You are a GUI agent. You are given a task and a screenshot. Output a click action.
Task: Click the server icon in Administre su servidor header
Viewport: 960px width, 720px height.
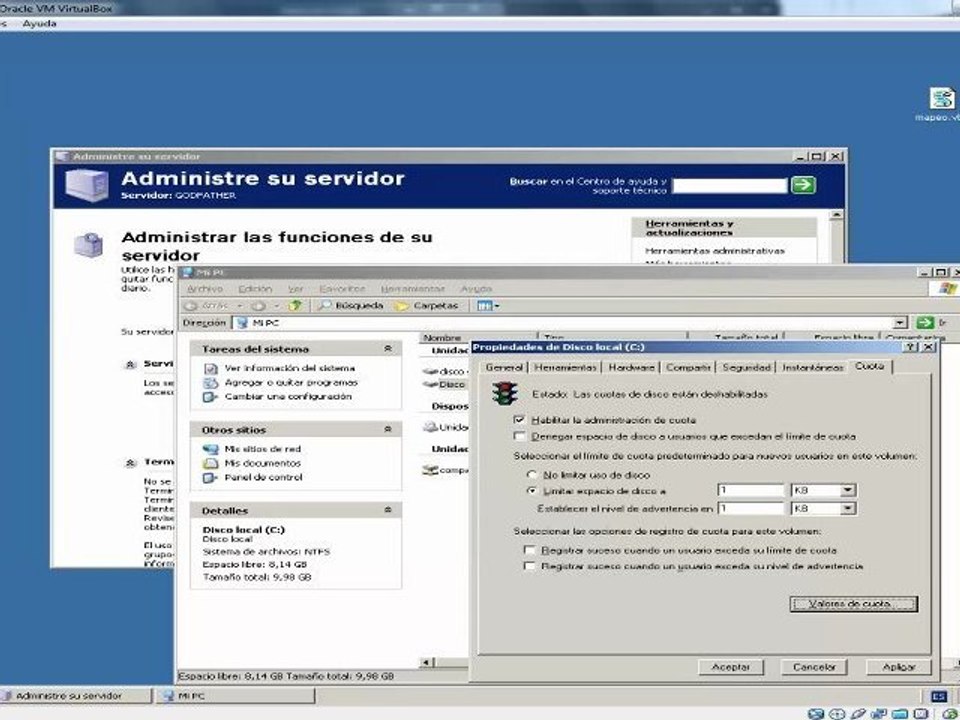(86, 184)
